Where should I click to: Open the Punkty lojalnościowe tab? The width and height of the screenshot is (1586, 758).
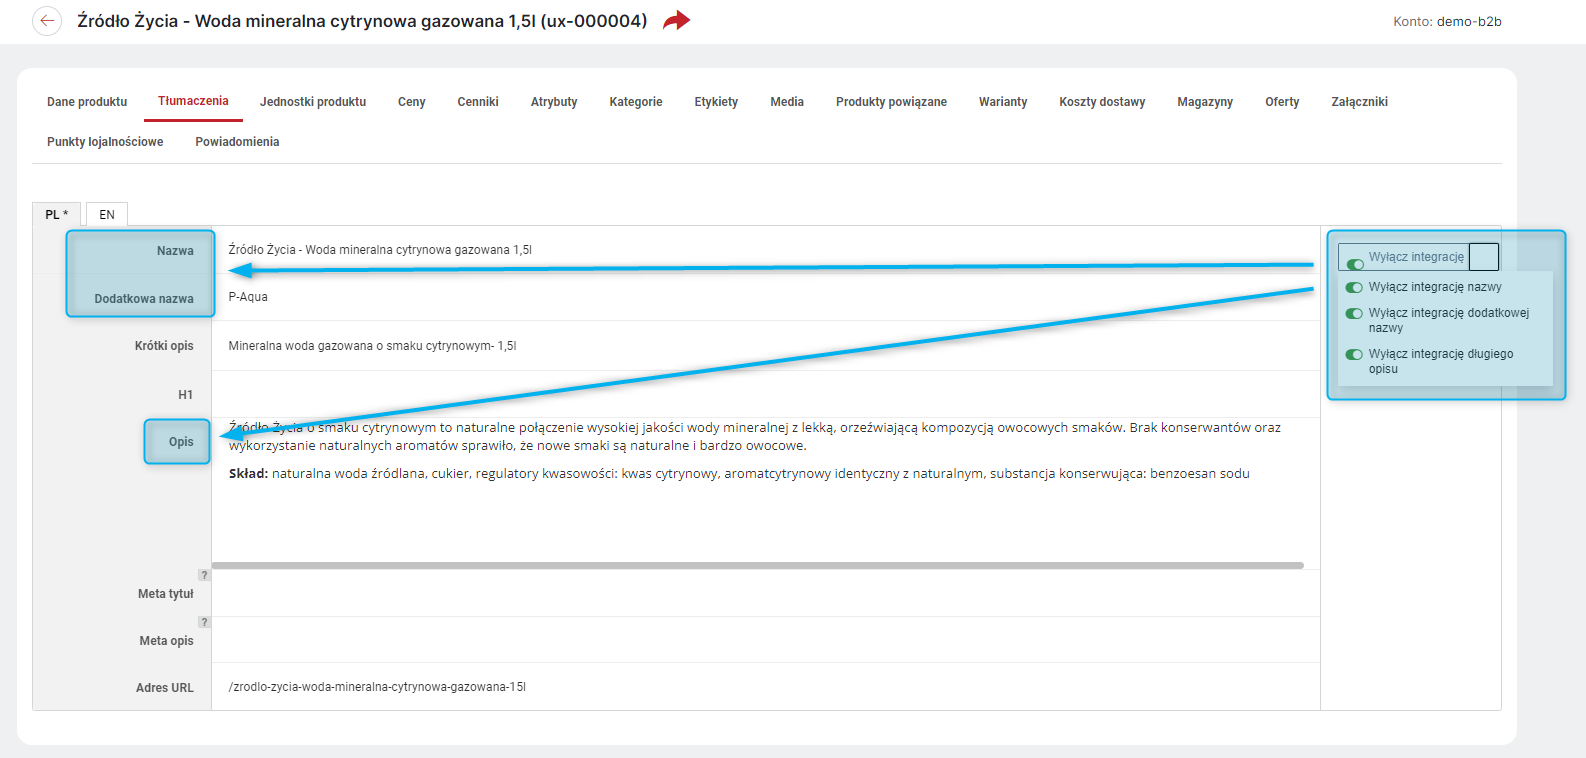tap(105, 142)
